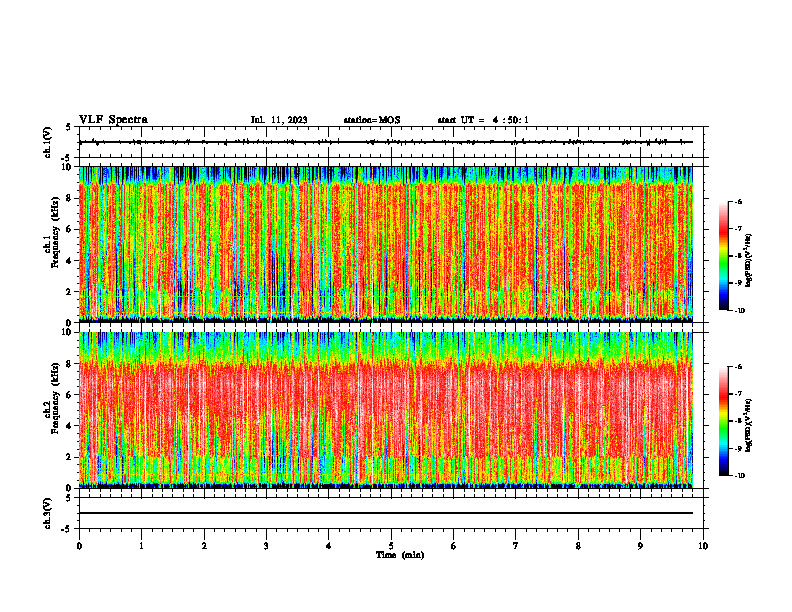Click time axis tick label "8"
The image size is (792, 612).
coord(578,546)
